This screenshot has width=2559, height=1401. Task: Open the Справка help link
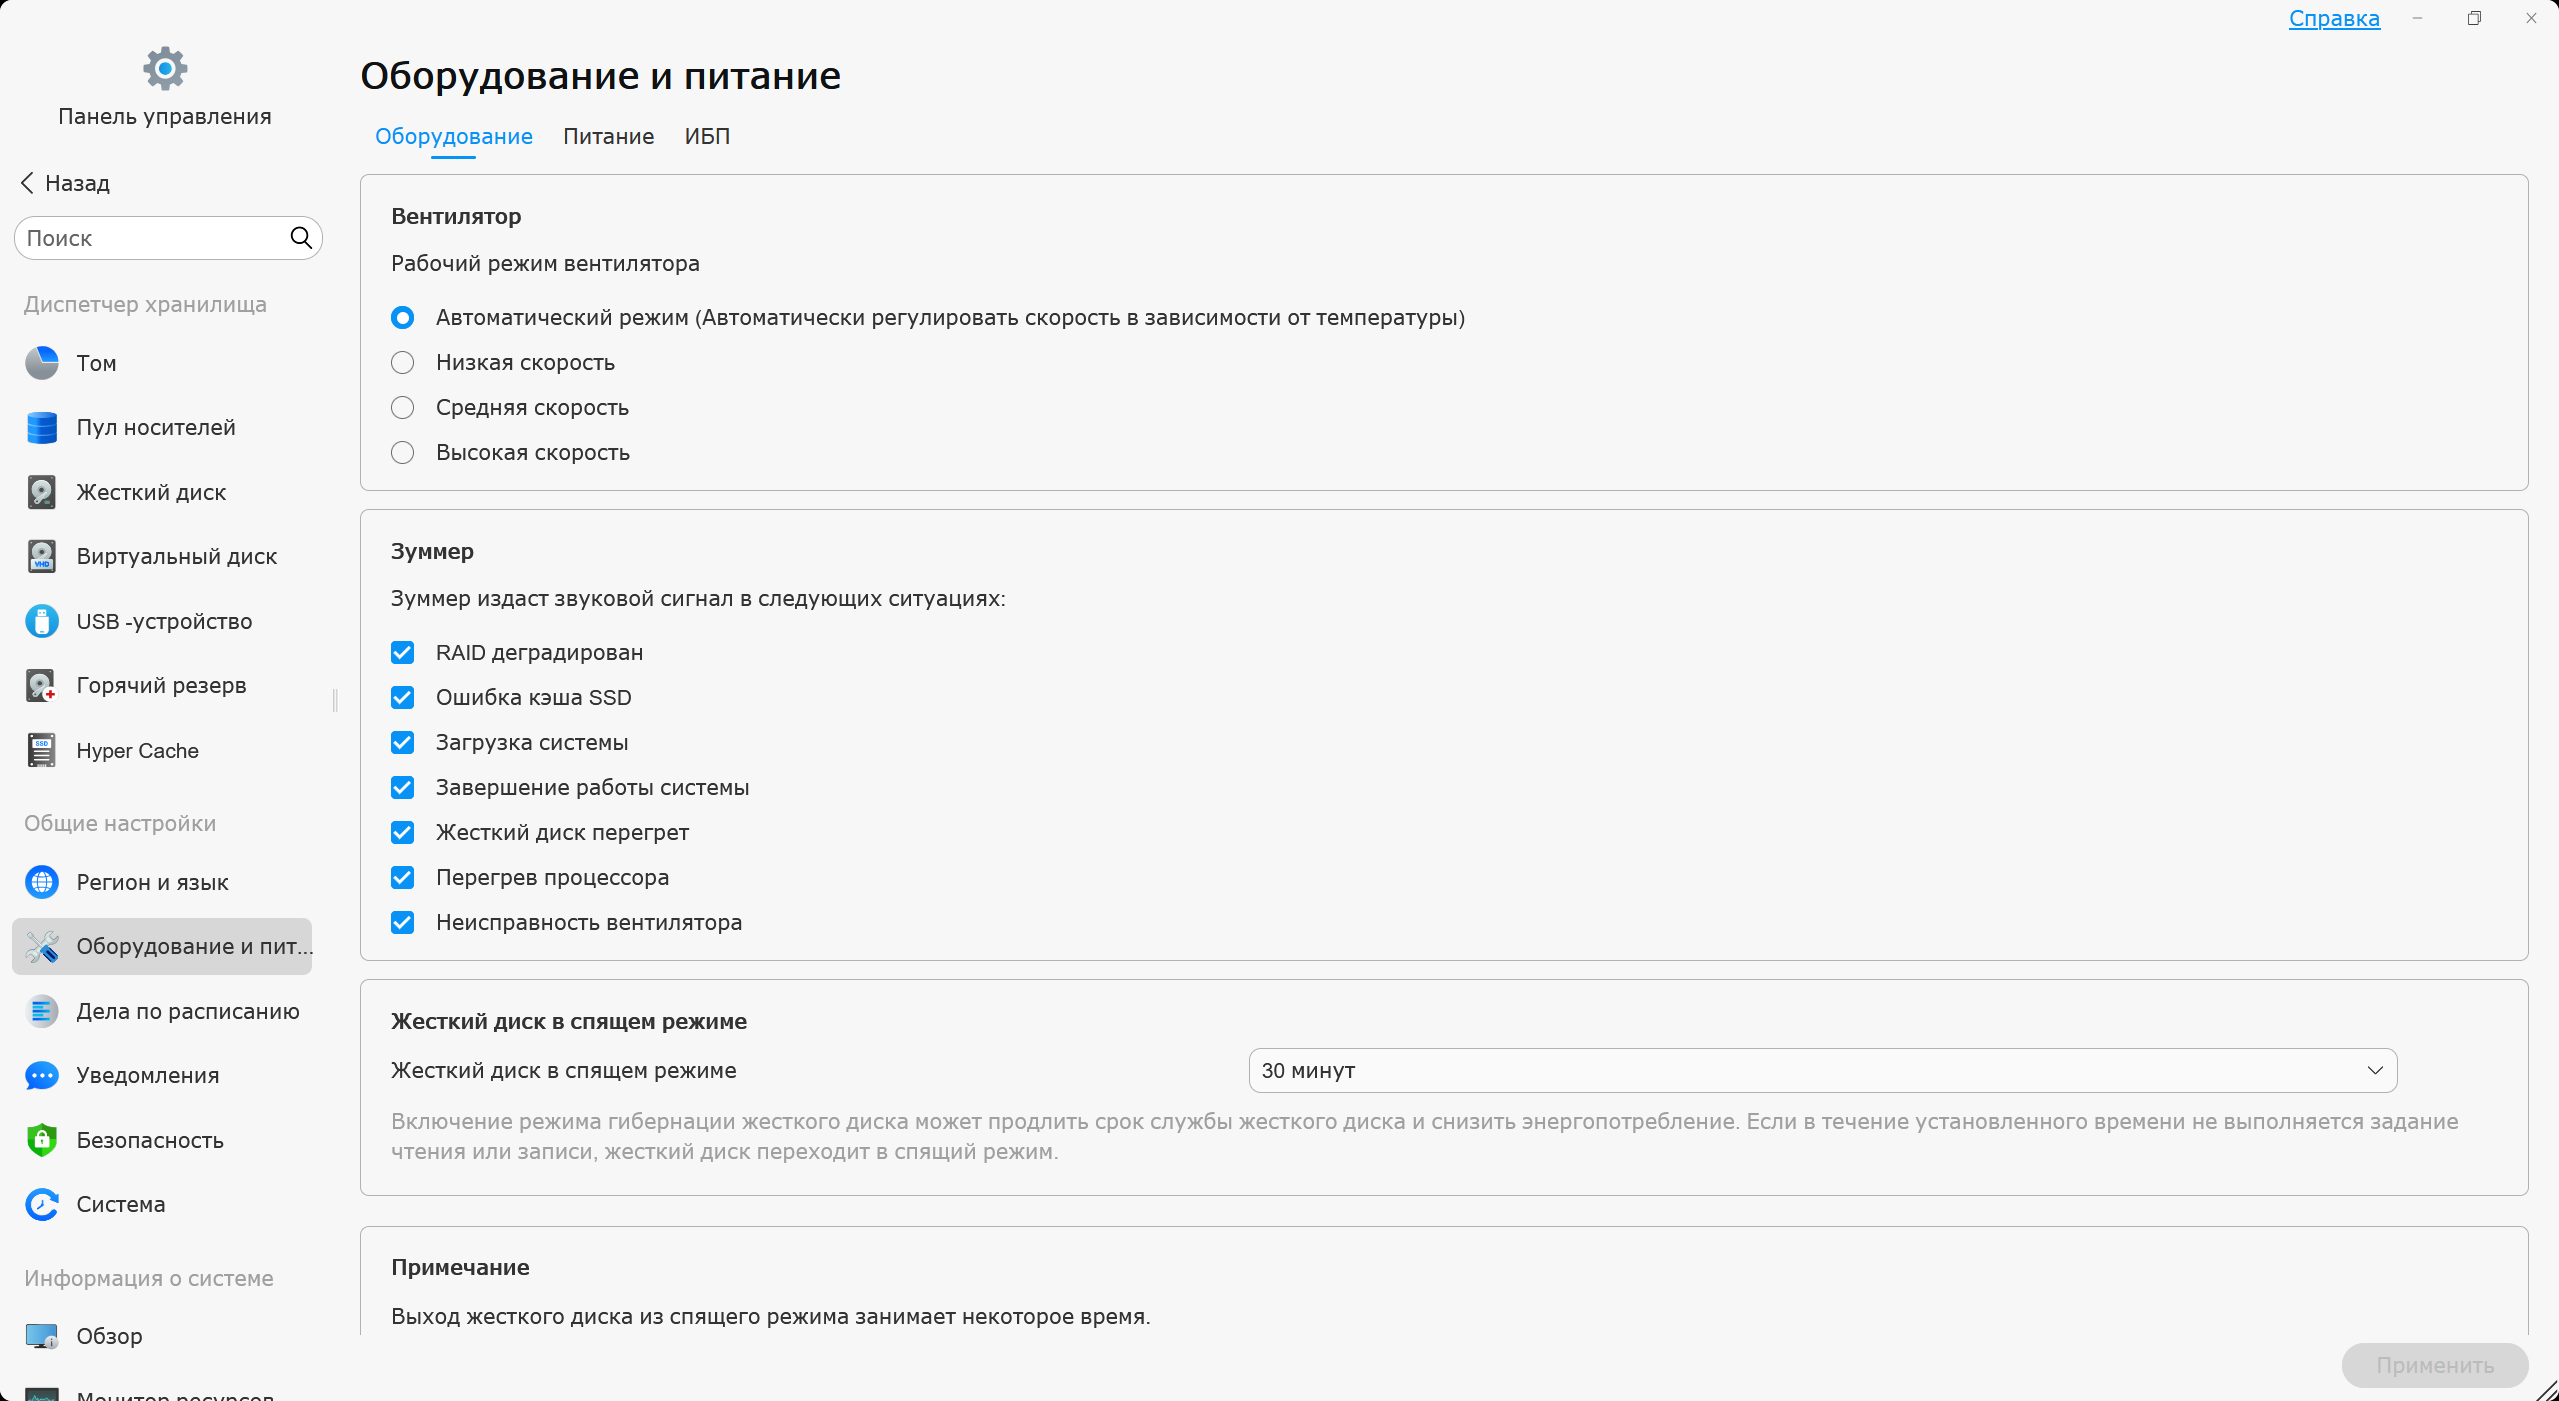(x=2334, y=19)
